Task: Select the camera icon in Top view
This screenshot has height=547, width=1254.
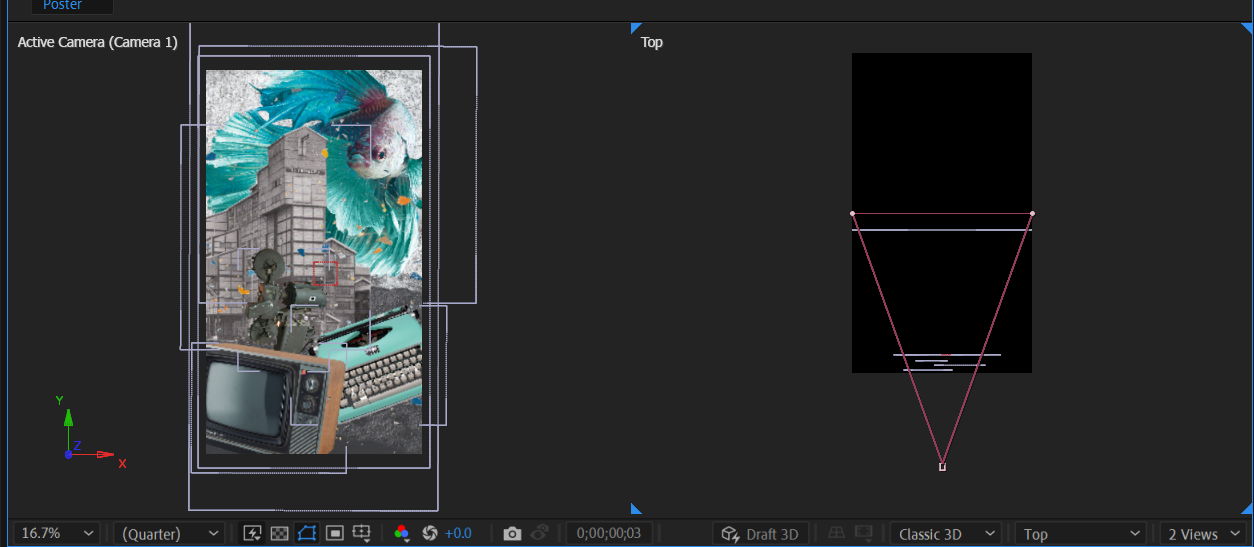Action: click(942, 466)
